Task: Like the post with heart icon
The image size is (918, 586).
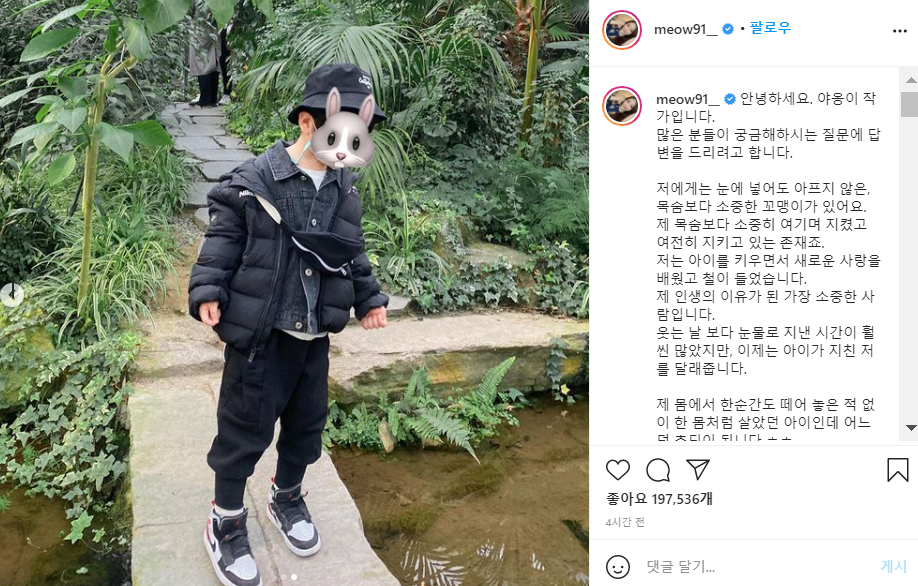Action: click(x=618, y=470)
